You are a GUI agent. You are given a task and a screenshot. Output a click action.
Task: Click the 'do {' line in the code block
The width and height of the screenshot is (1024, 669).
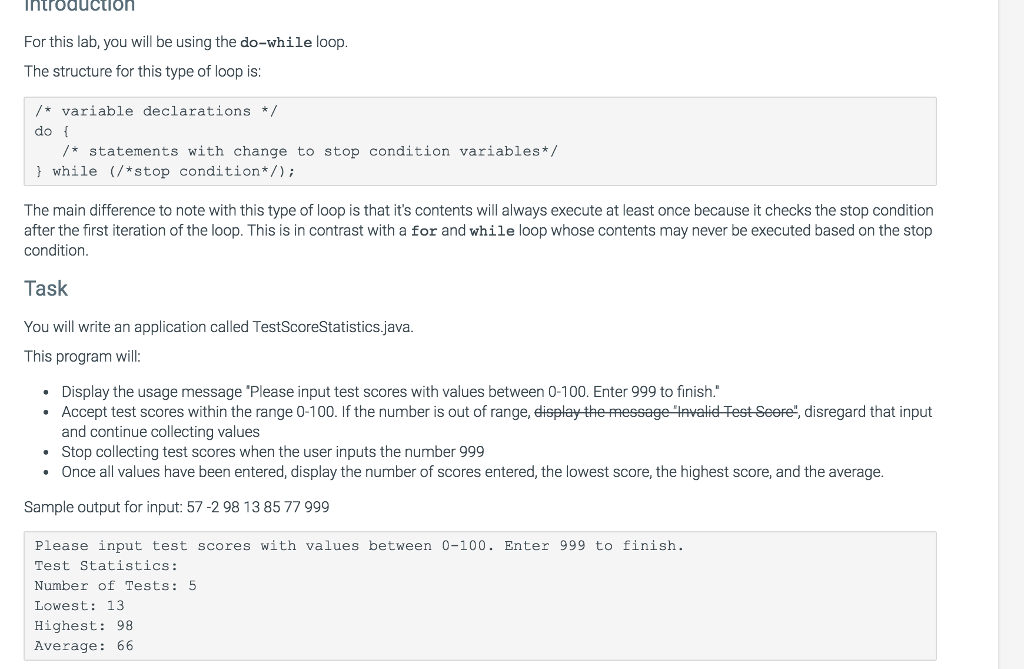[52, 131]
